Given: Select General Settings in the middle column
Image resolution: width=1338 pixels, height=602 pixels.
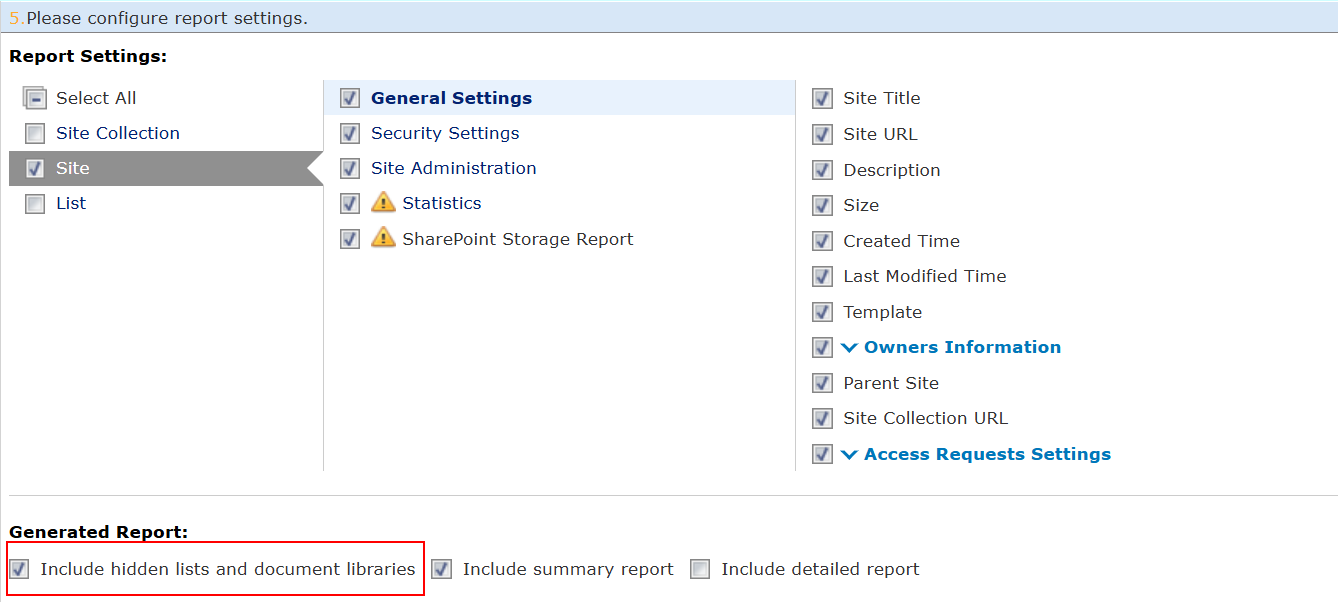Looking at the screenshot, I should pos(452,97).
